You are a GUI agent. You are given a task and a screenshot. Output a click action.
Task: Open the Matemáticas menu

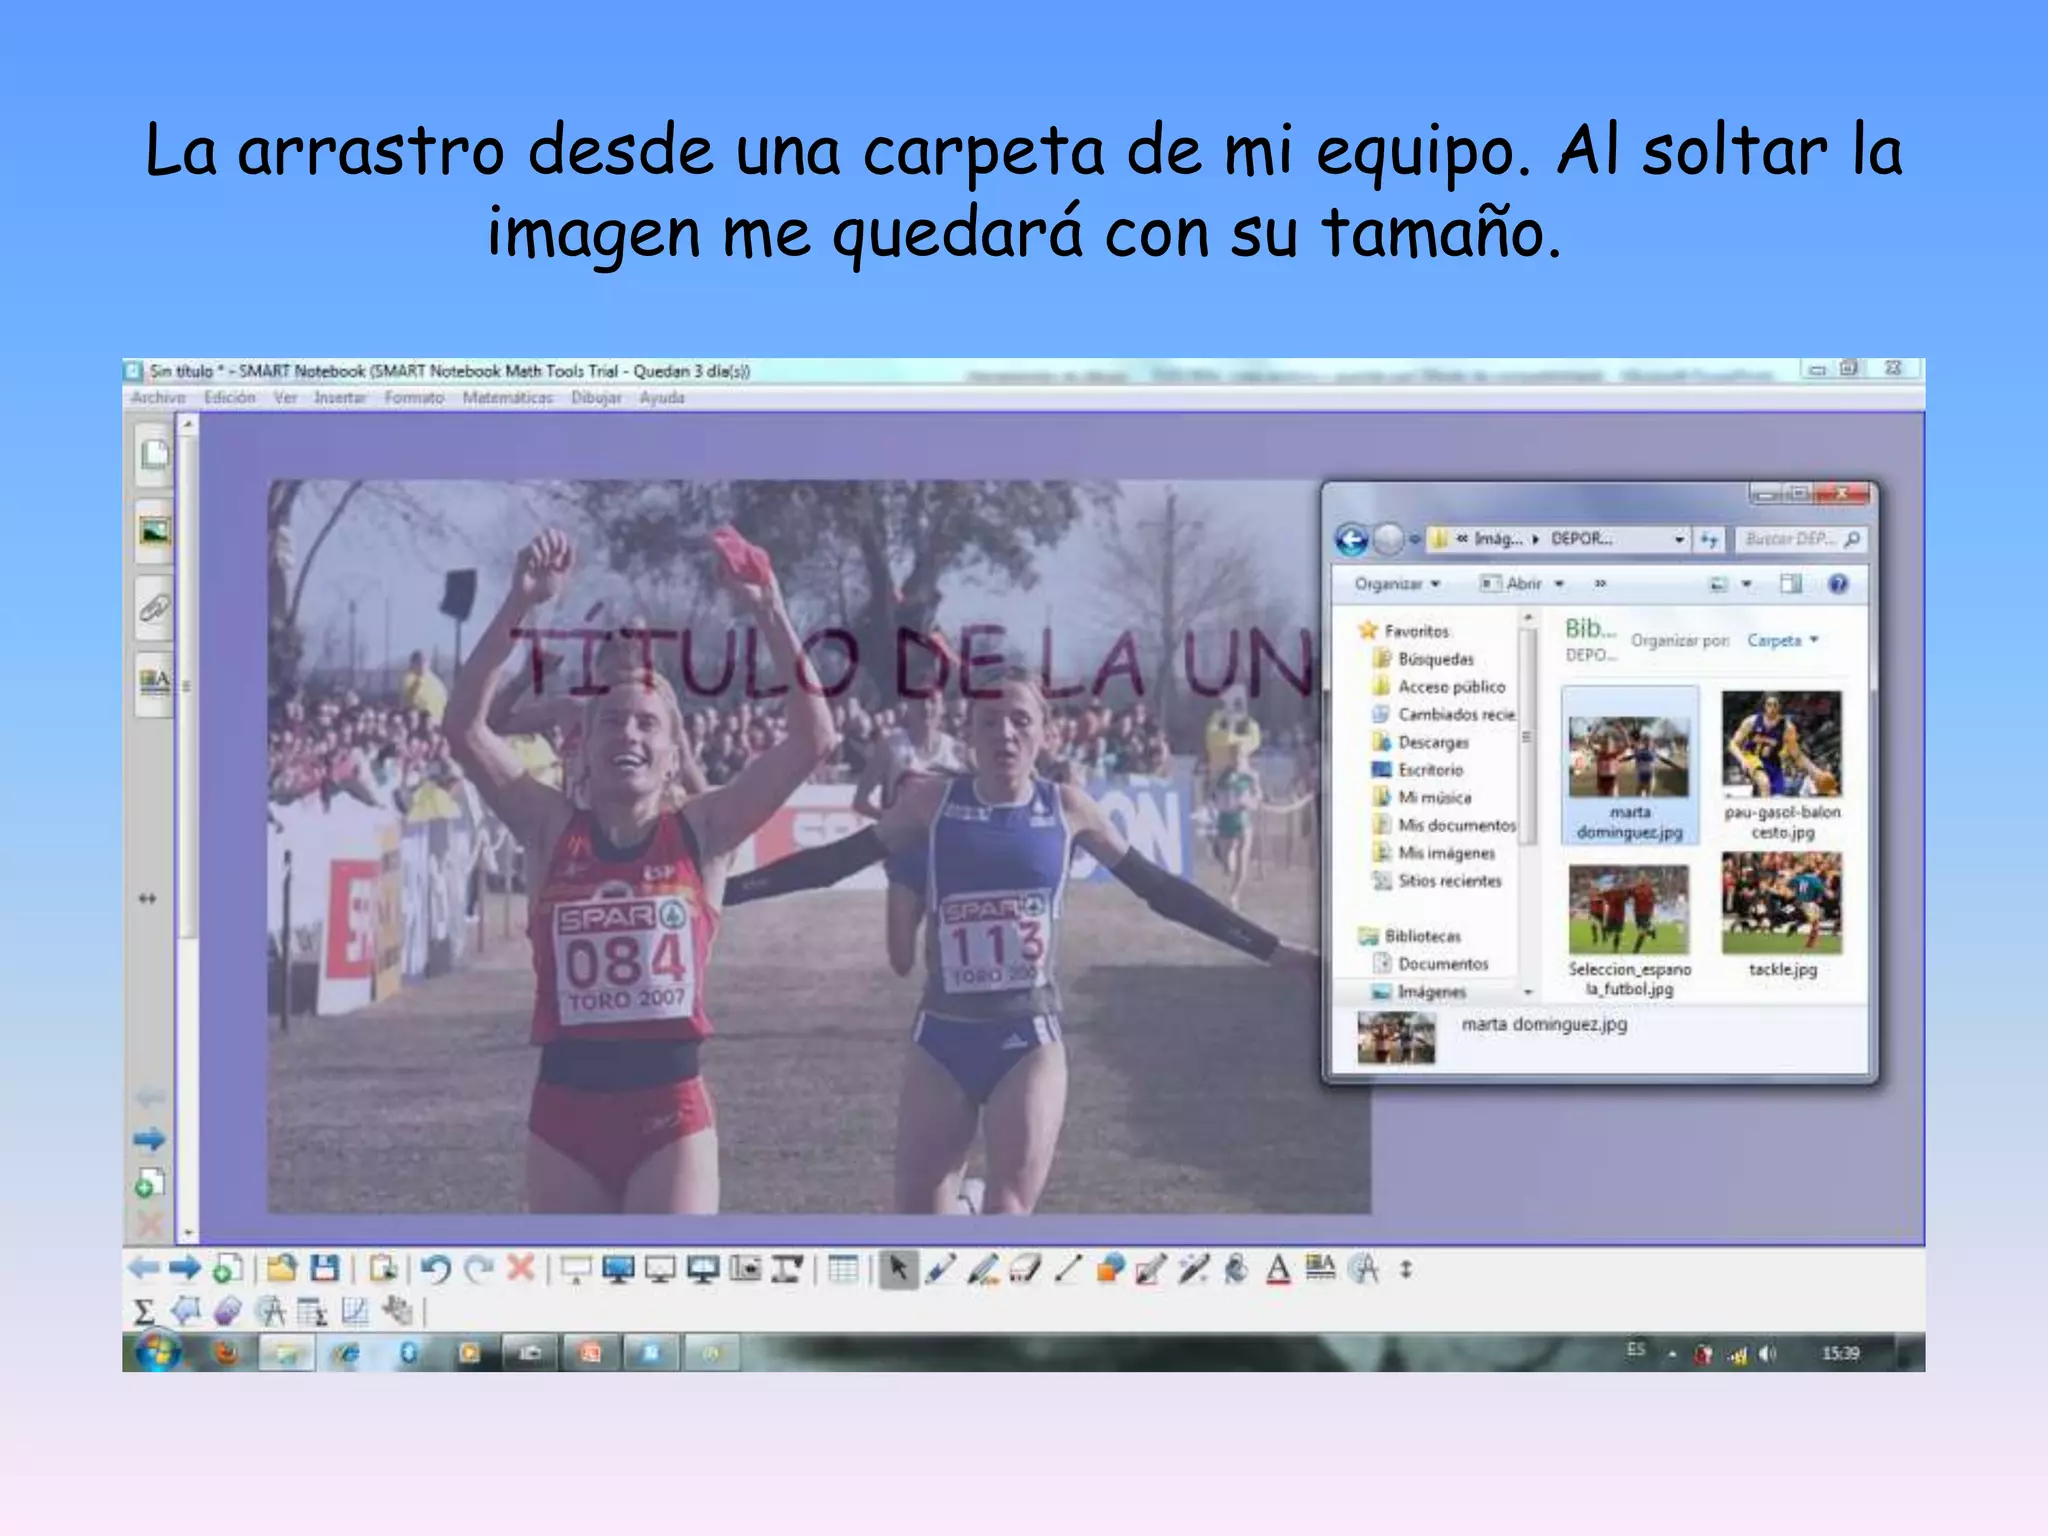click(x=508, y=398)
